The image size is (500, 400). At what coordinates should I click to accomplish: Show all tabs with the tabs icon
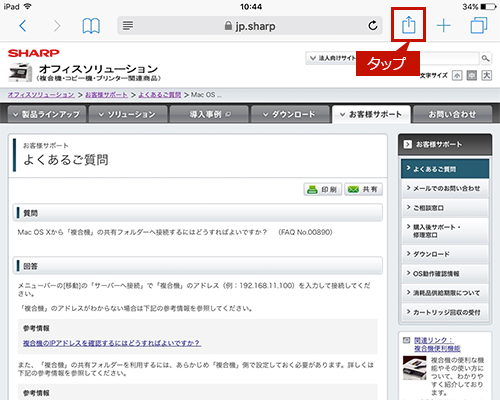(x=479, y=26)
